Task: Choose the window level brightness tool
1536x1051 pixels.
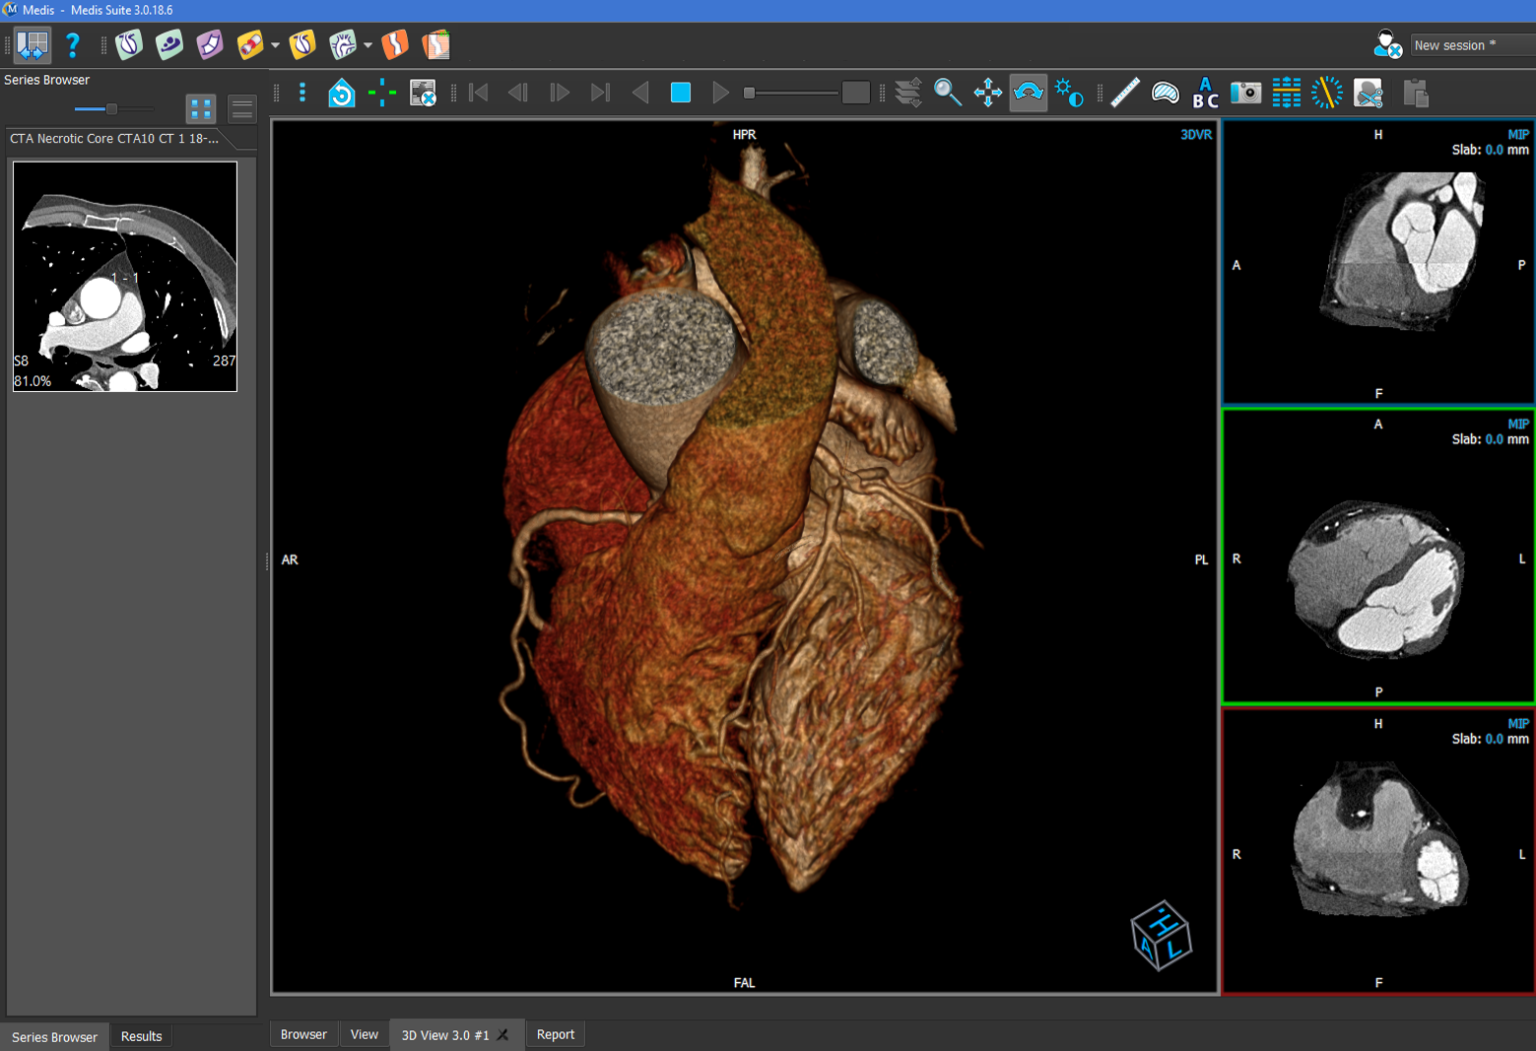Action: pyautogui.click(x=1068, y=93)
